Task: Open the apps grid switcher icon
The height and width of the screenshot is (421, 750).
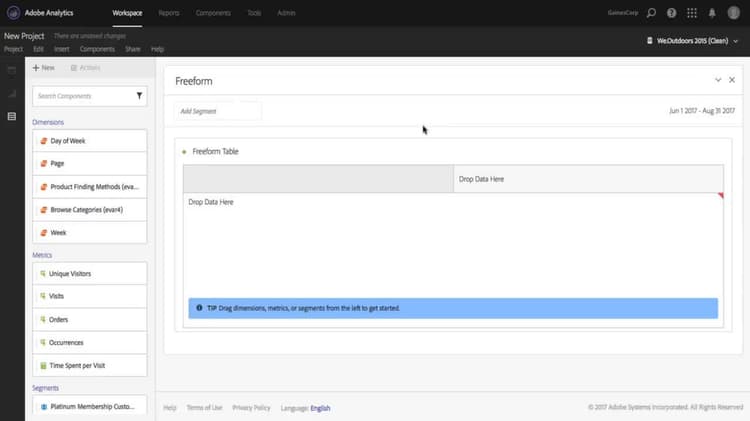Action: coord(692,13)
